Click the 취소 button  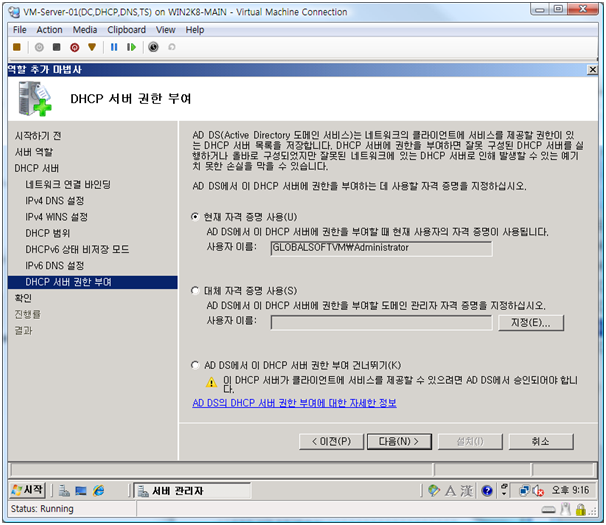(x=541, y=441)
